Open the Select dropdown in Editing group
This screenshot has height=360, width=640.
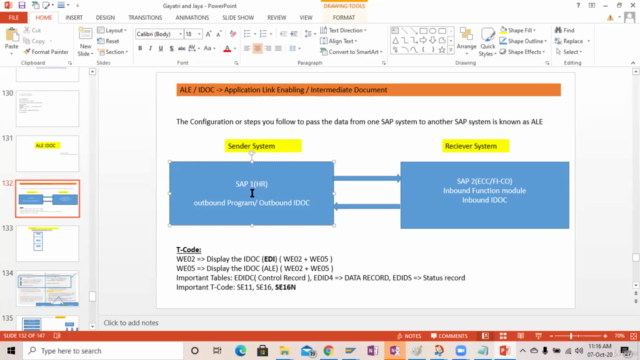coord(569,52)
